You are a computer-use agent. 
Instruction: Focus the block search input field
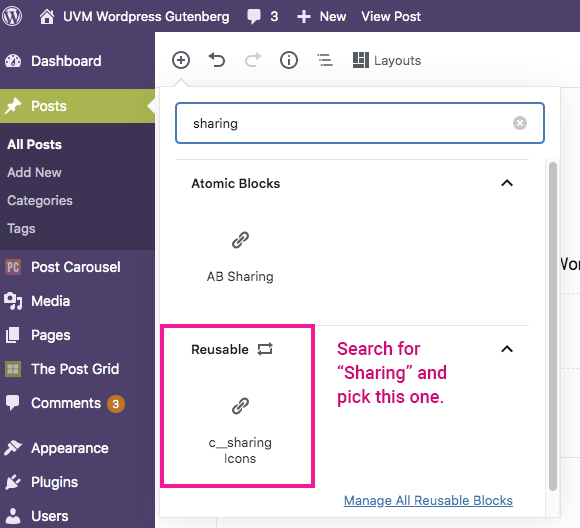[x=360, y=123]
